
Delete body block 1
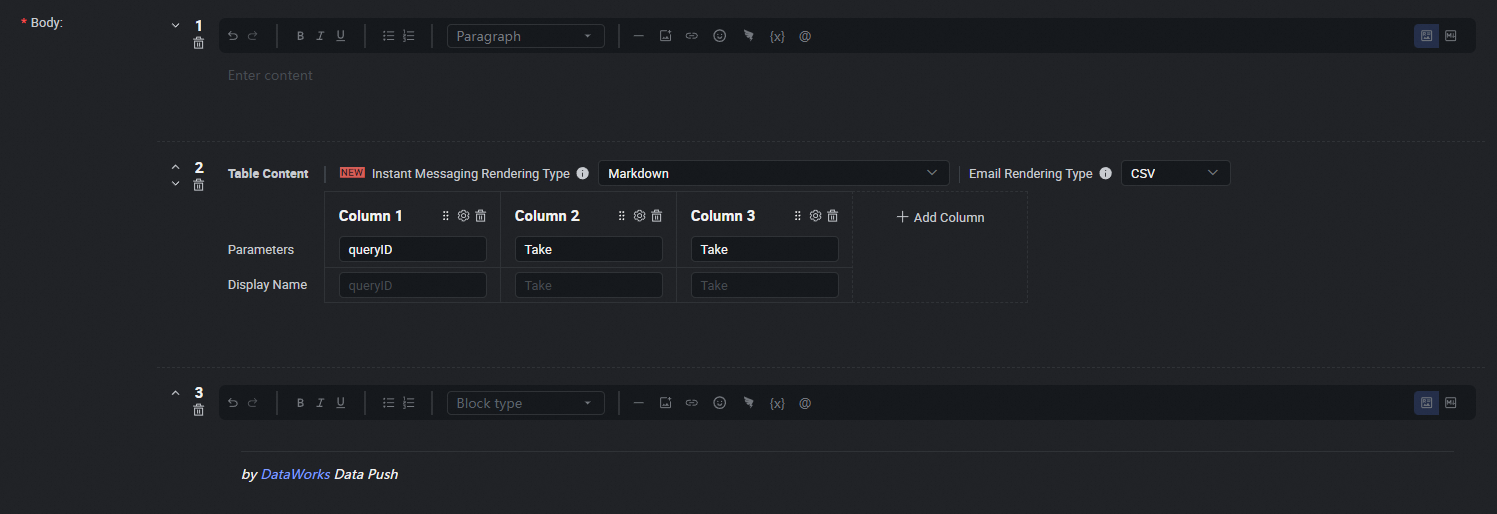199,43
